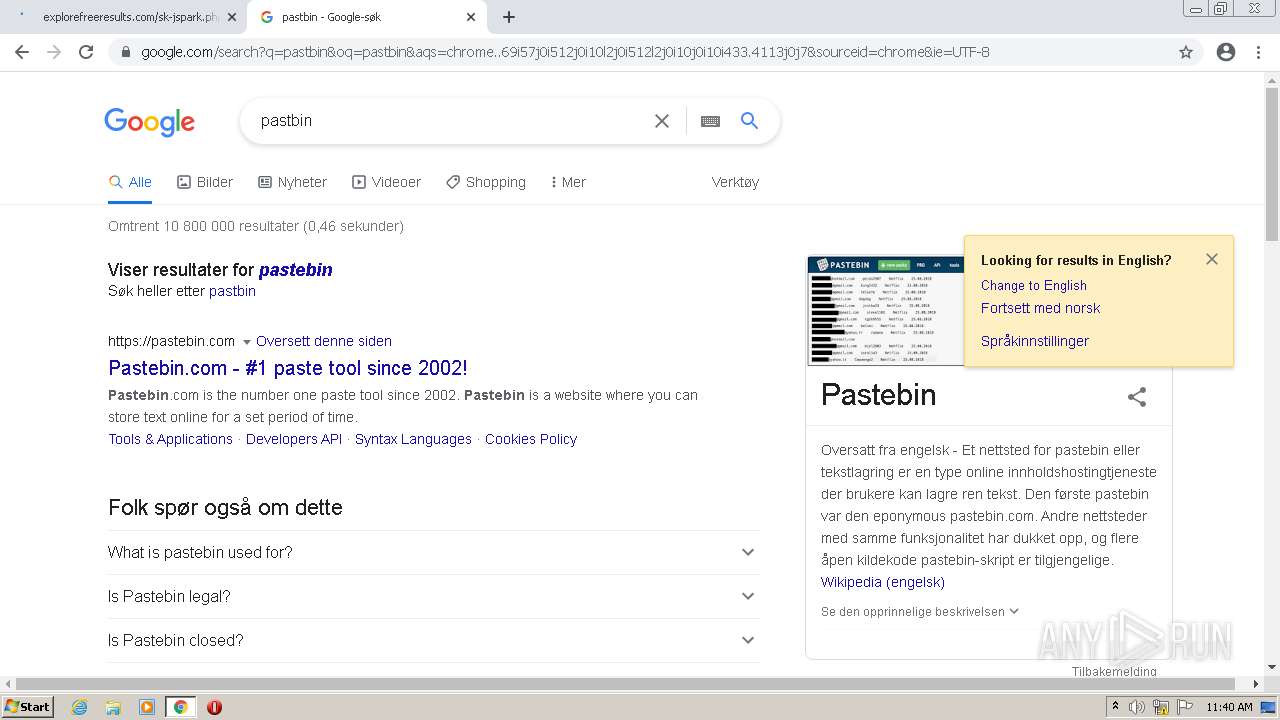
Task: Click the horizontal scrollbar at the bottom
Action: 625,684
